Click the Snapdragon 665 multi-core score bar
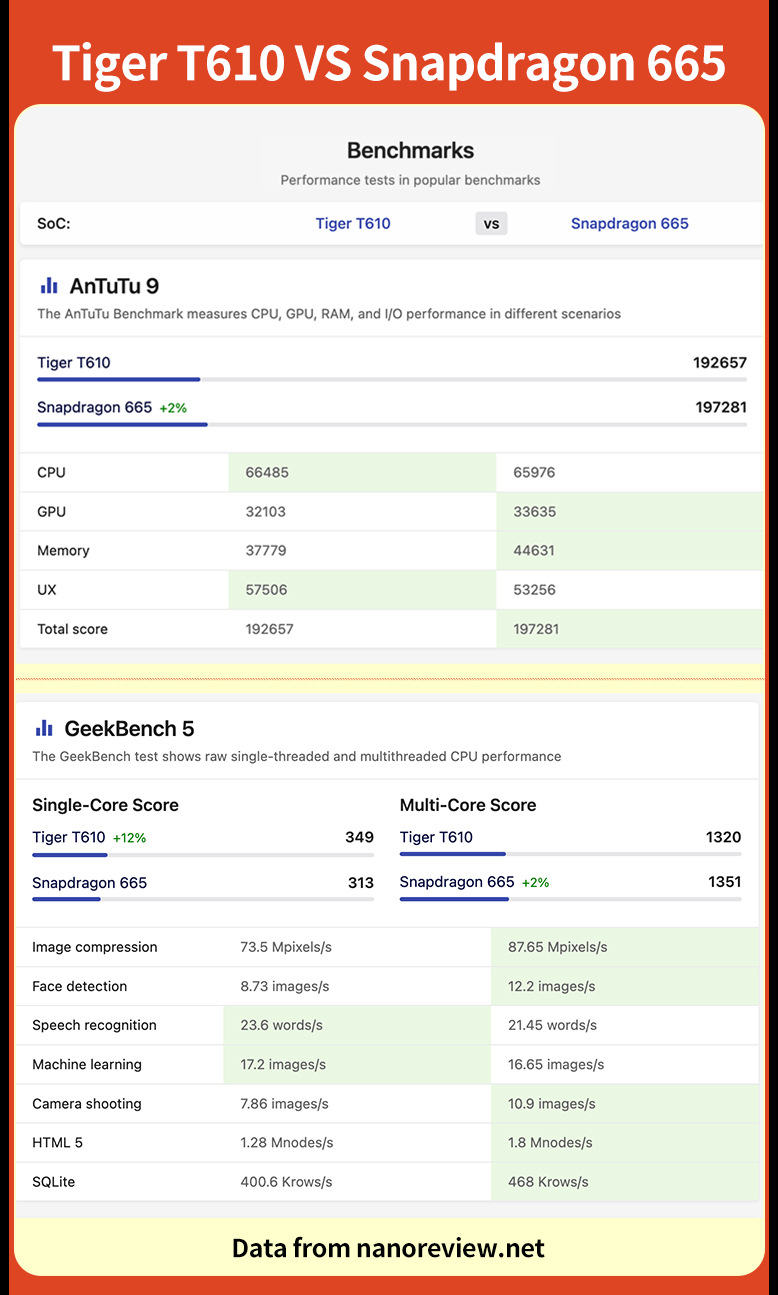778x1295 pixels. click(x=570, y=899)
